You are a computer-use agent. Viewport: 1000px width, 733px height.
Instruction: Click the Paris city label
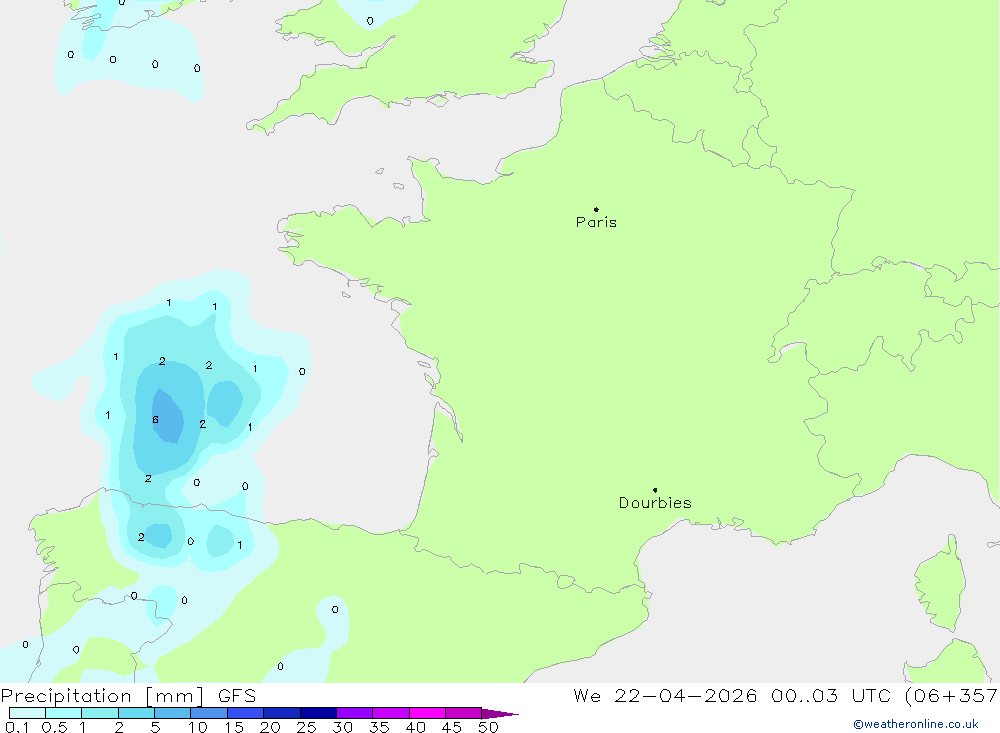596,222
